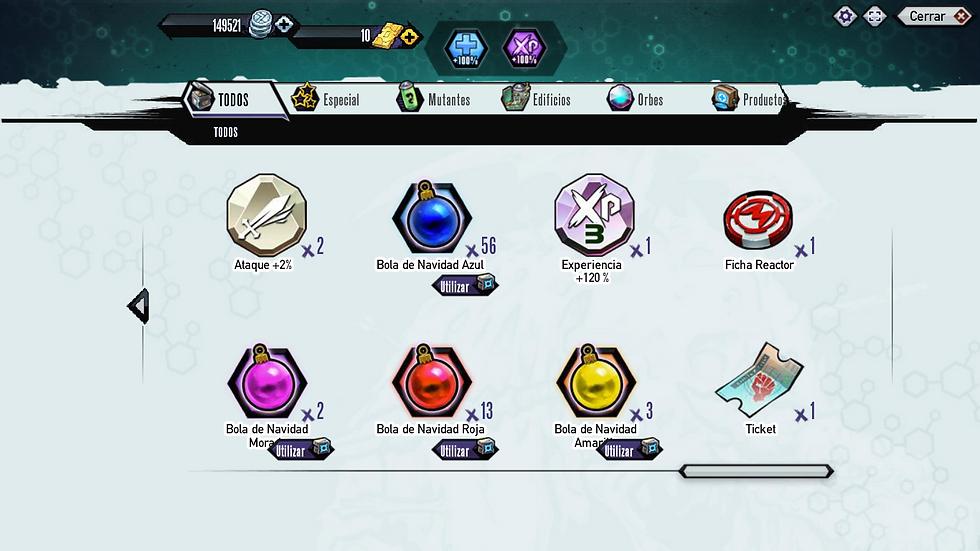Select the Experiencia +120% XP item
980x551 pixels.
pos(594,215)
